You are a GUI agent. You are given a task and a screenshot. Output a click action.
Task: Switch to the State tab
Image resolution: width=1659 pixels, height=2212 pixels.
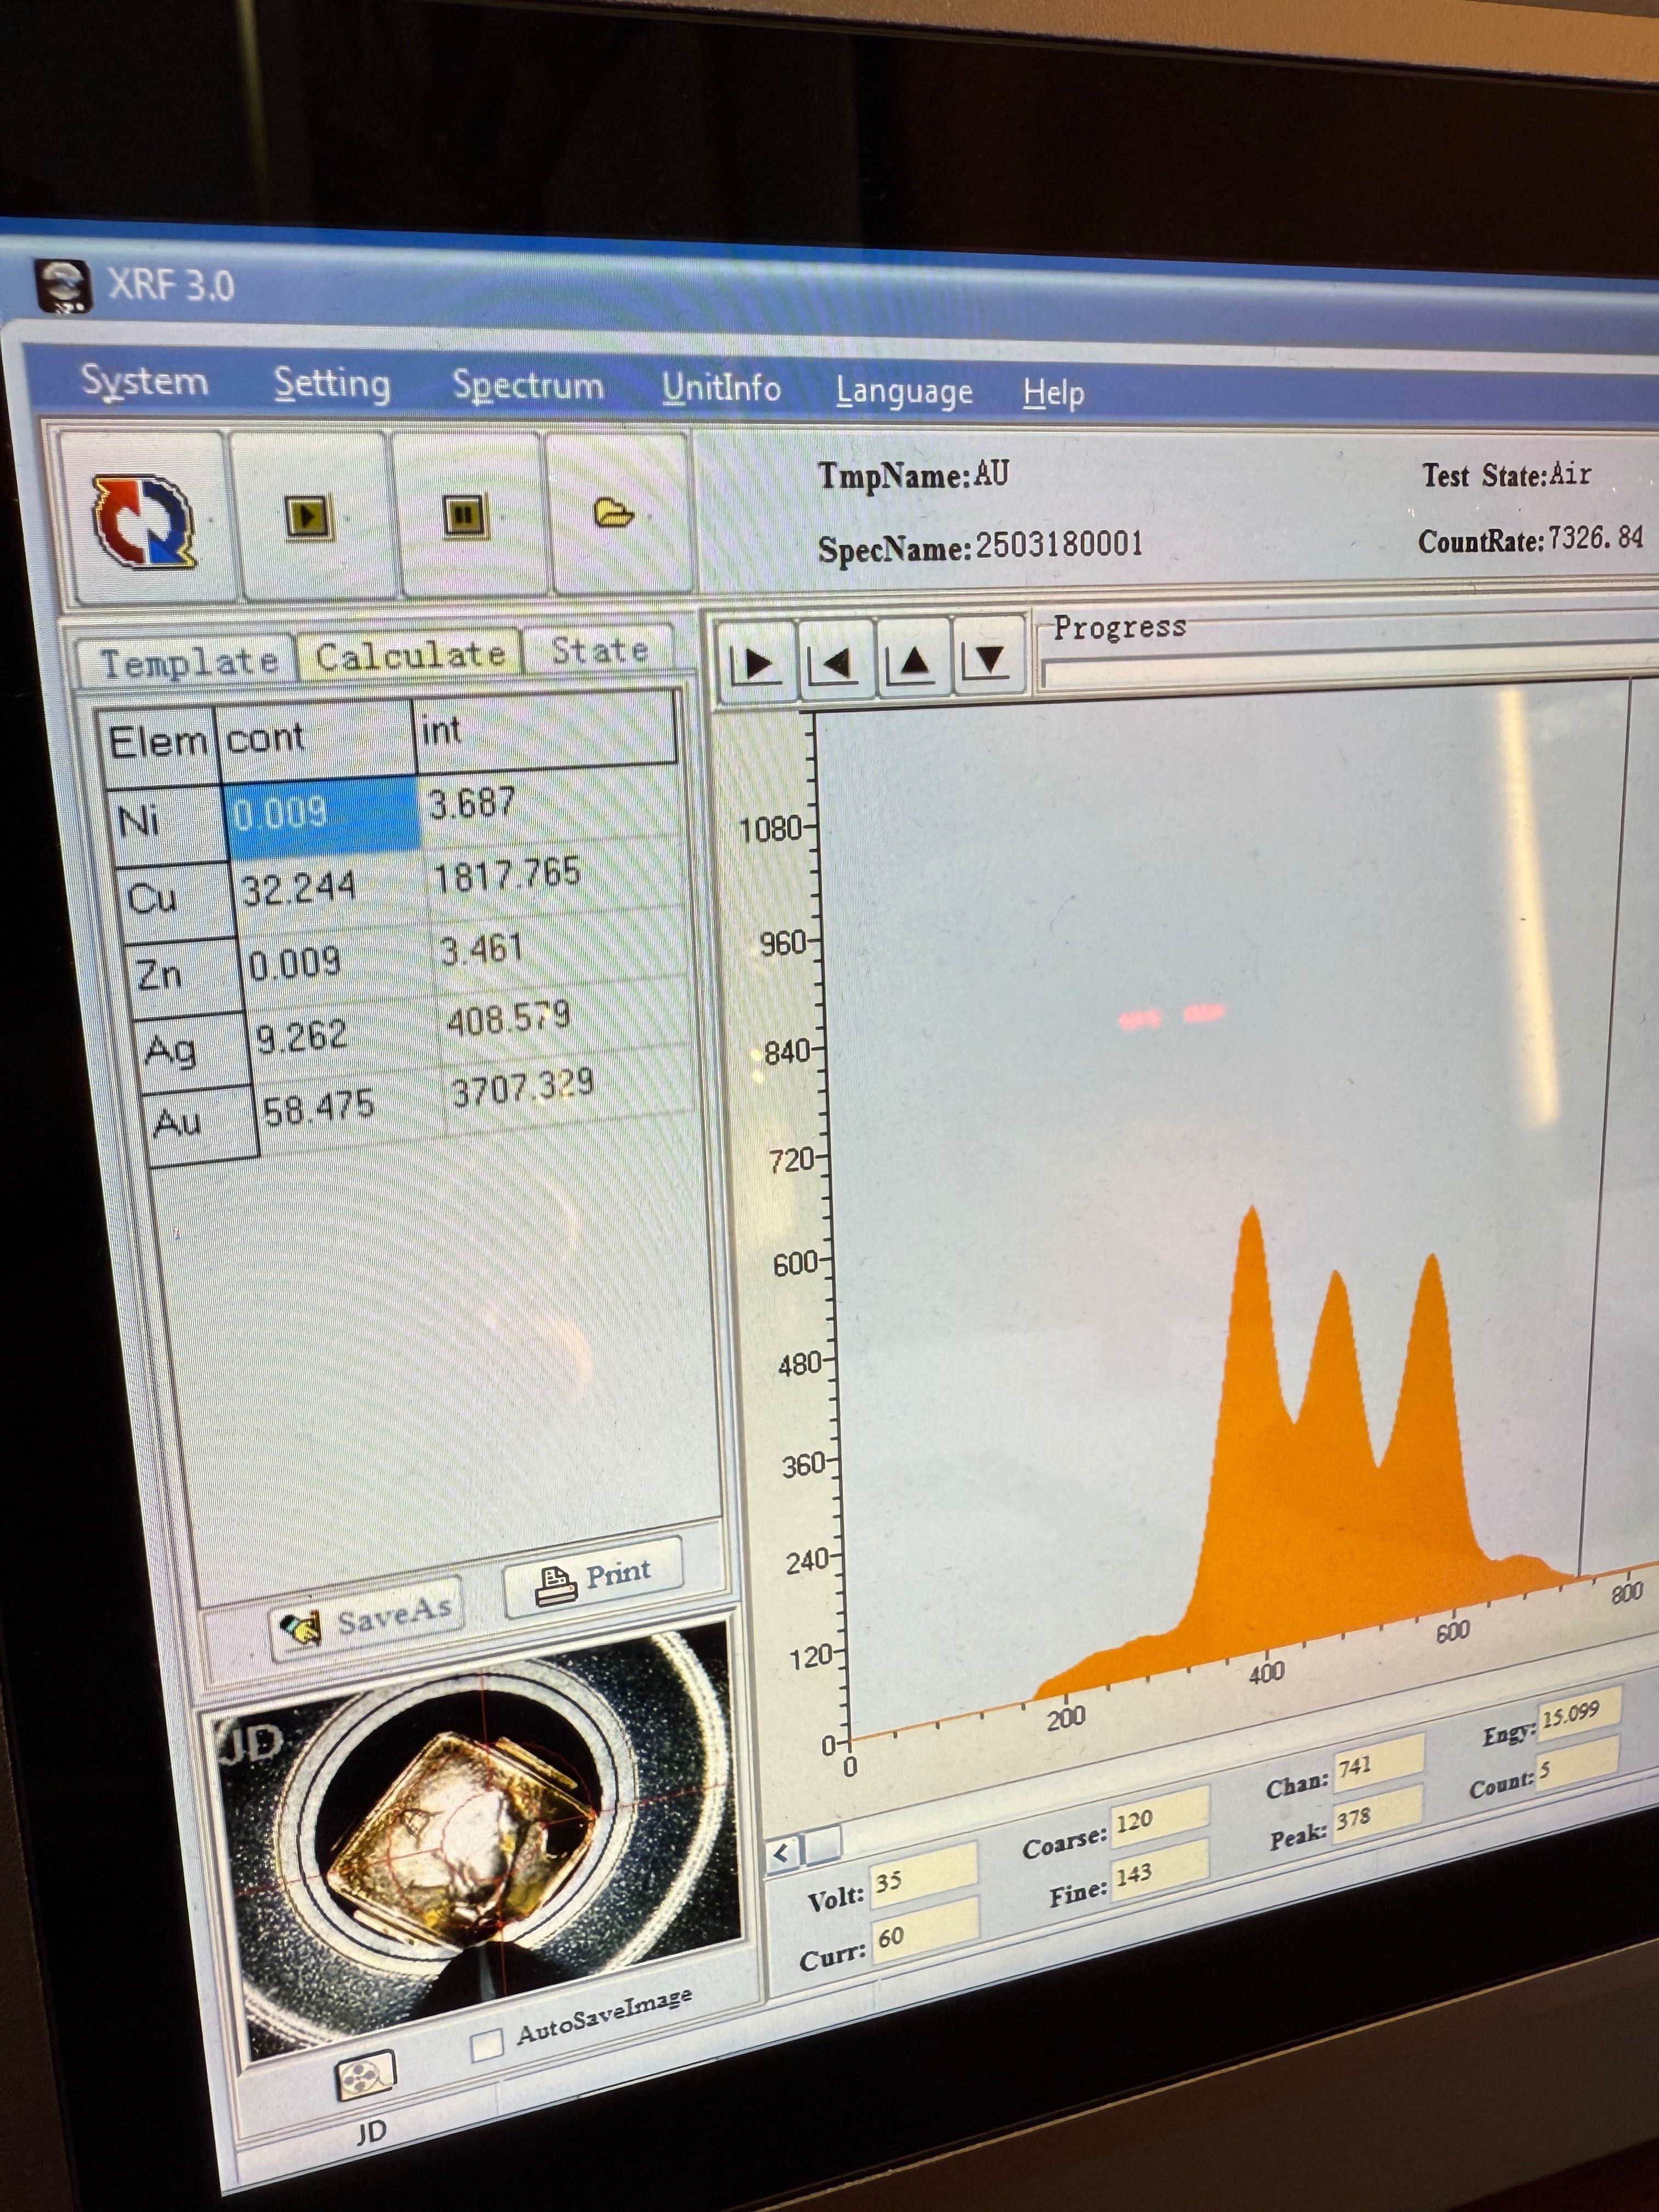pos(599,650)
